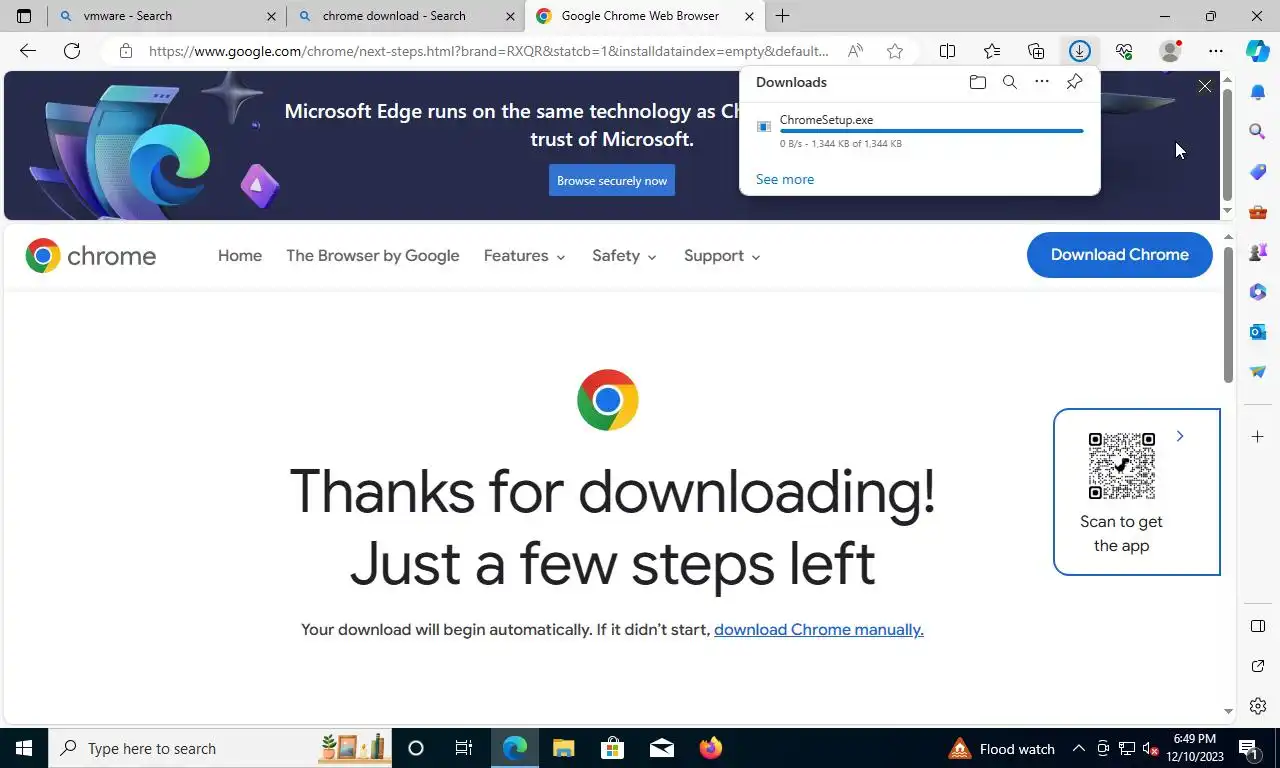Open sidebar Search icon
The image size is (1280, 768).
click(x=1258, y=131)
